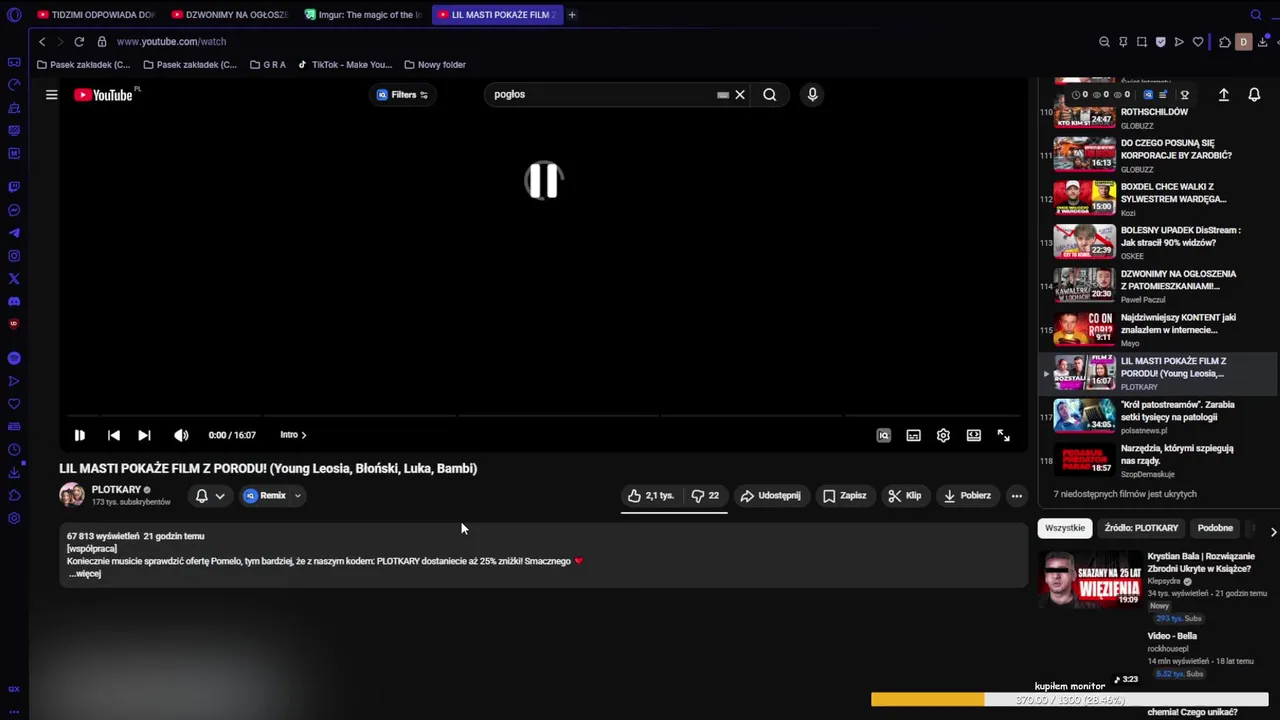Open a new browser tab with plus

click(572, 15)
